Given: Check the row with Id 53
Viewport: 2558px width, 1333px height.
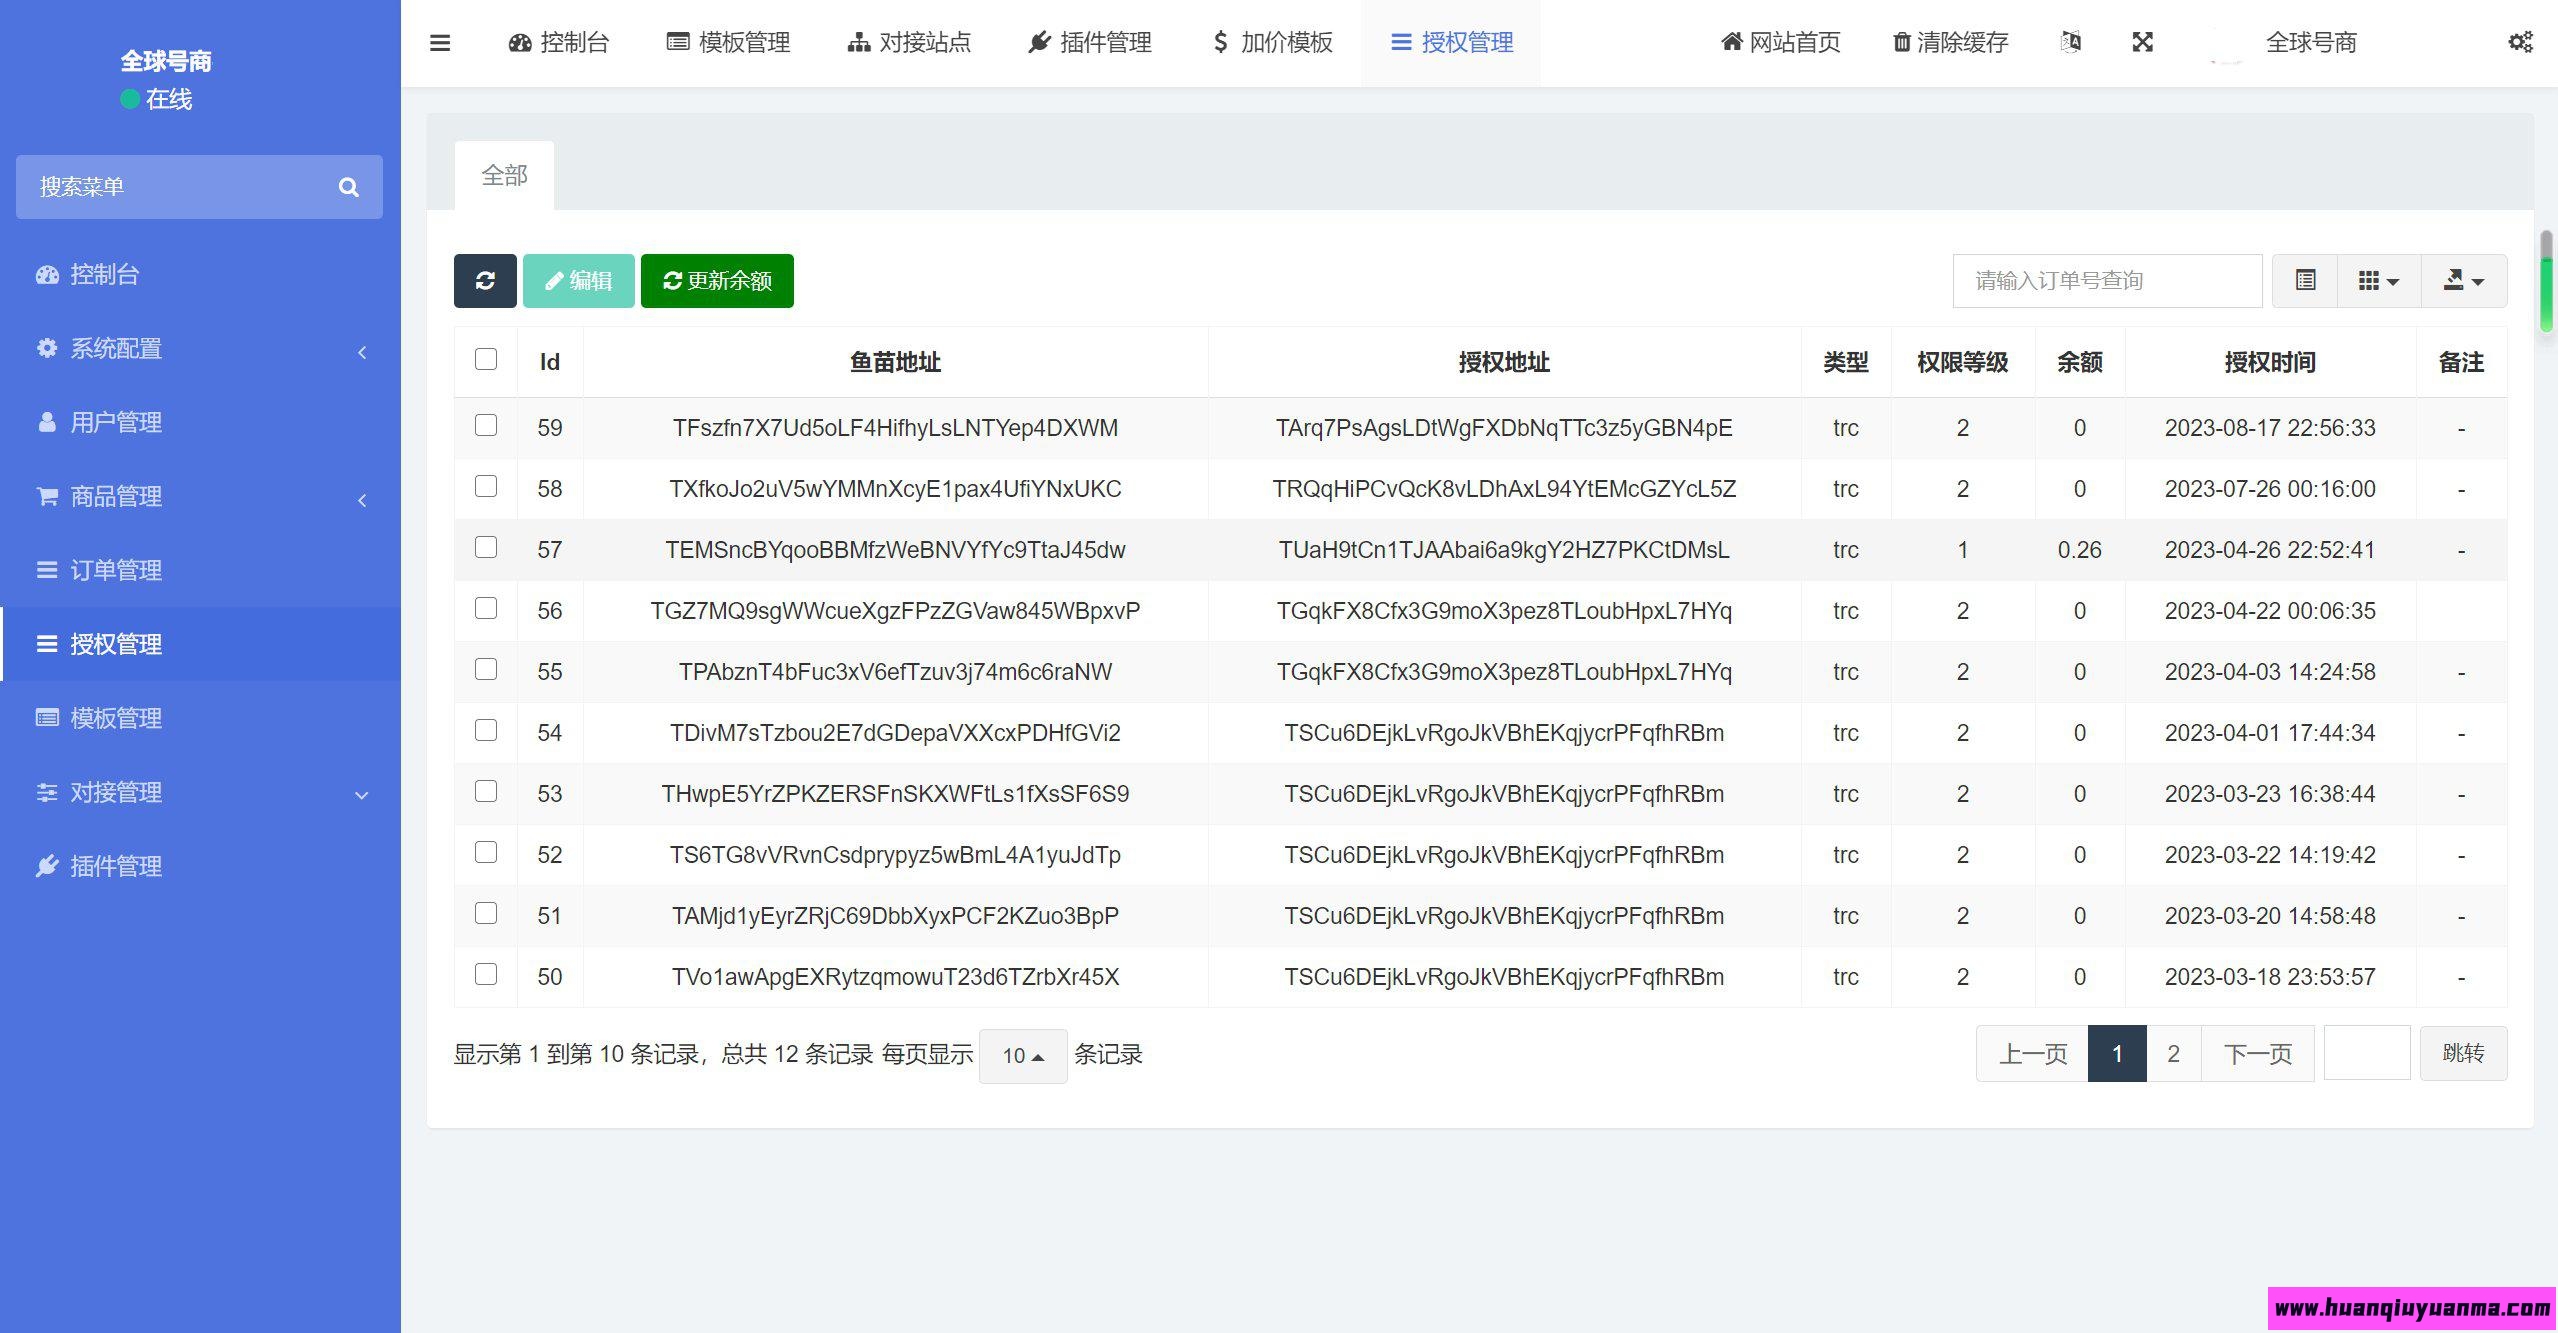Looking at the screenshot, I should pyautogui.click(x=486, y=791).
